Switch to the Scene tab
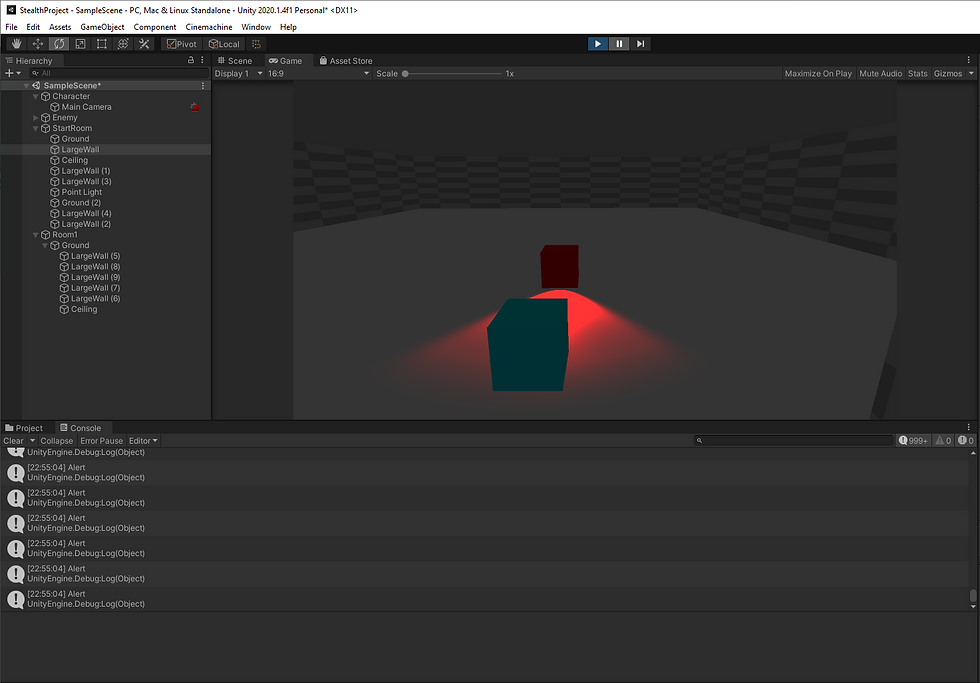The image size is (980, 683). tap(235, 61)
